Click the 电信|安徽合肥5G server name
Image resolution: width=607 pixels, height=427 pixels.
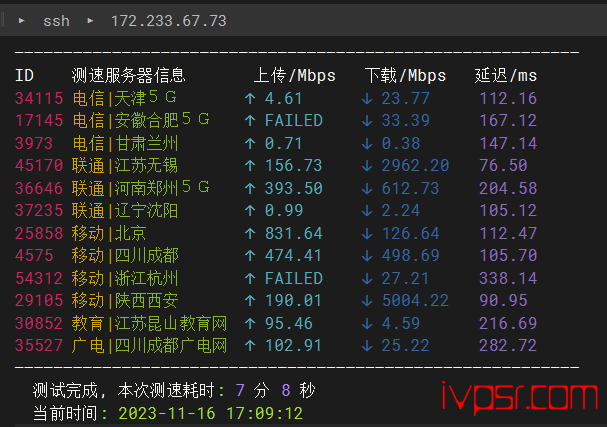tap(141, 120)
